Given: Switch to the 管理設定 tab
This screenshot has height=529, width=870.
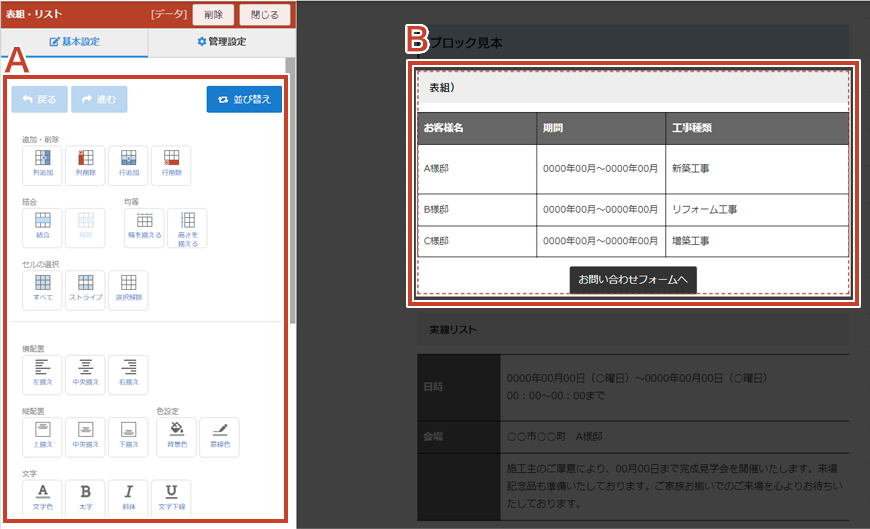Looking at the screenshot, I should (x=221, y=42).
